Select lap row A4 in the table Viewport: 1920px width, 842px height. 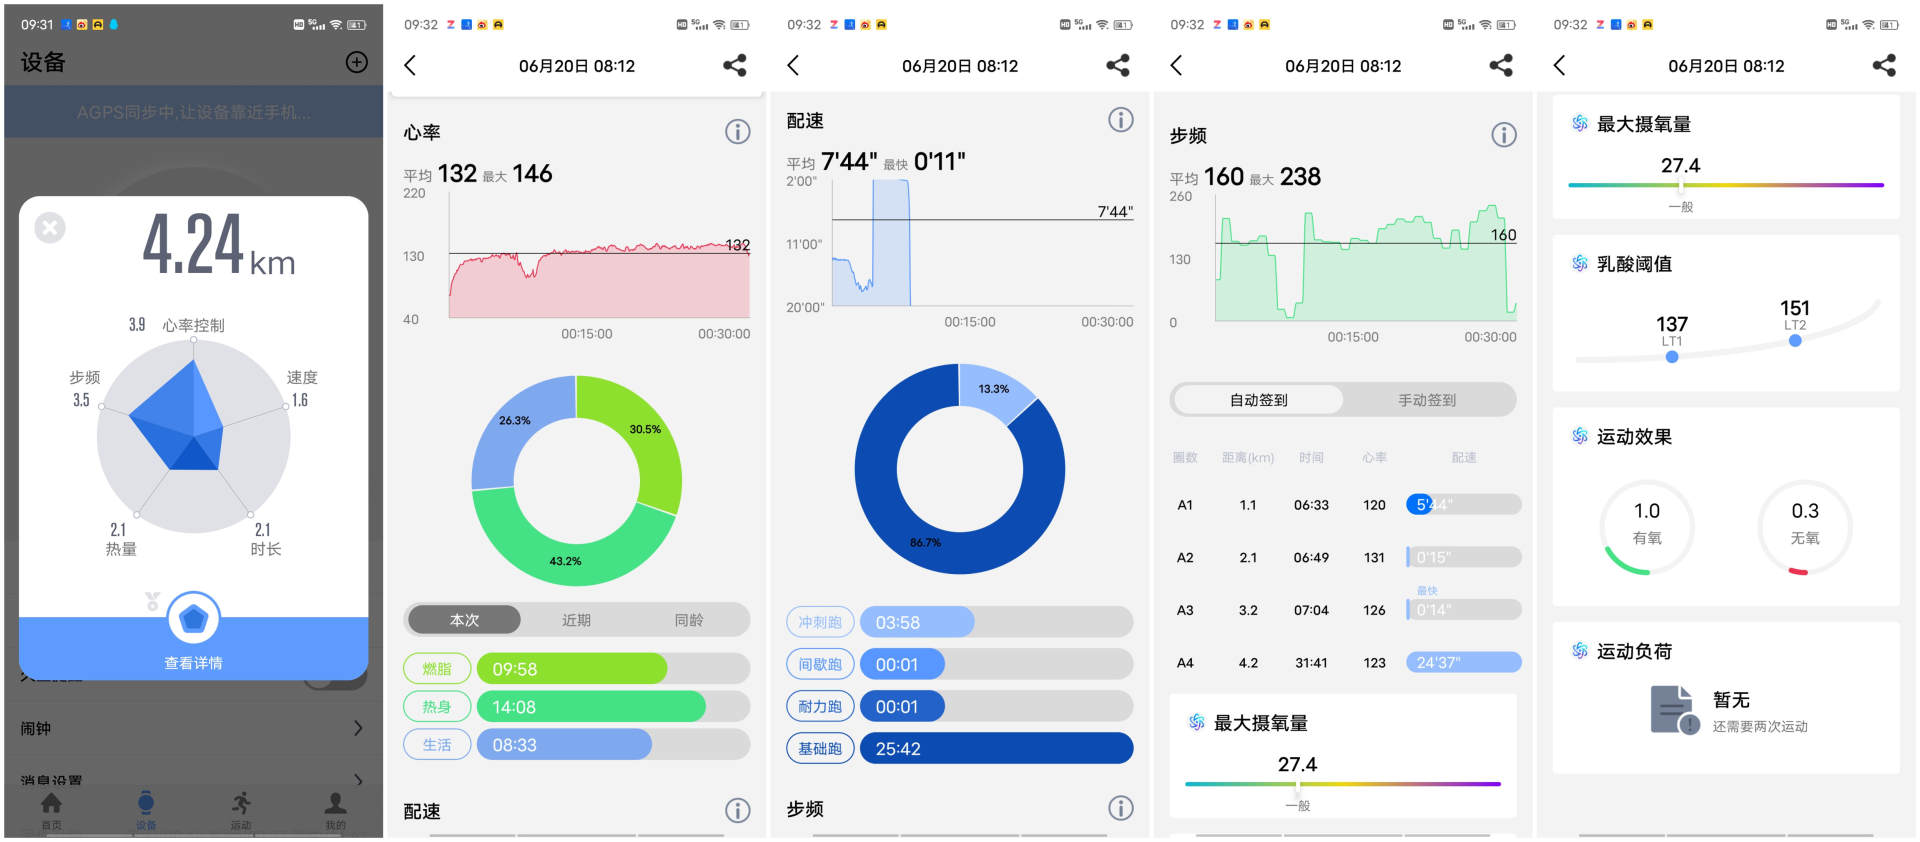pos(1346,662)
